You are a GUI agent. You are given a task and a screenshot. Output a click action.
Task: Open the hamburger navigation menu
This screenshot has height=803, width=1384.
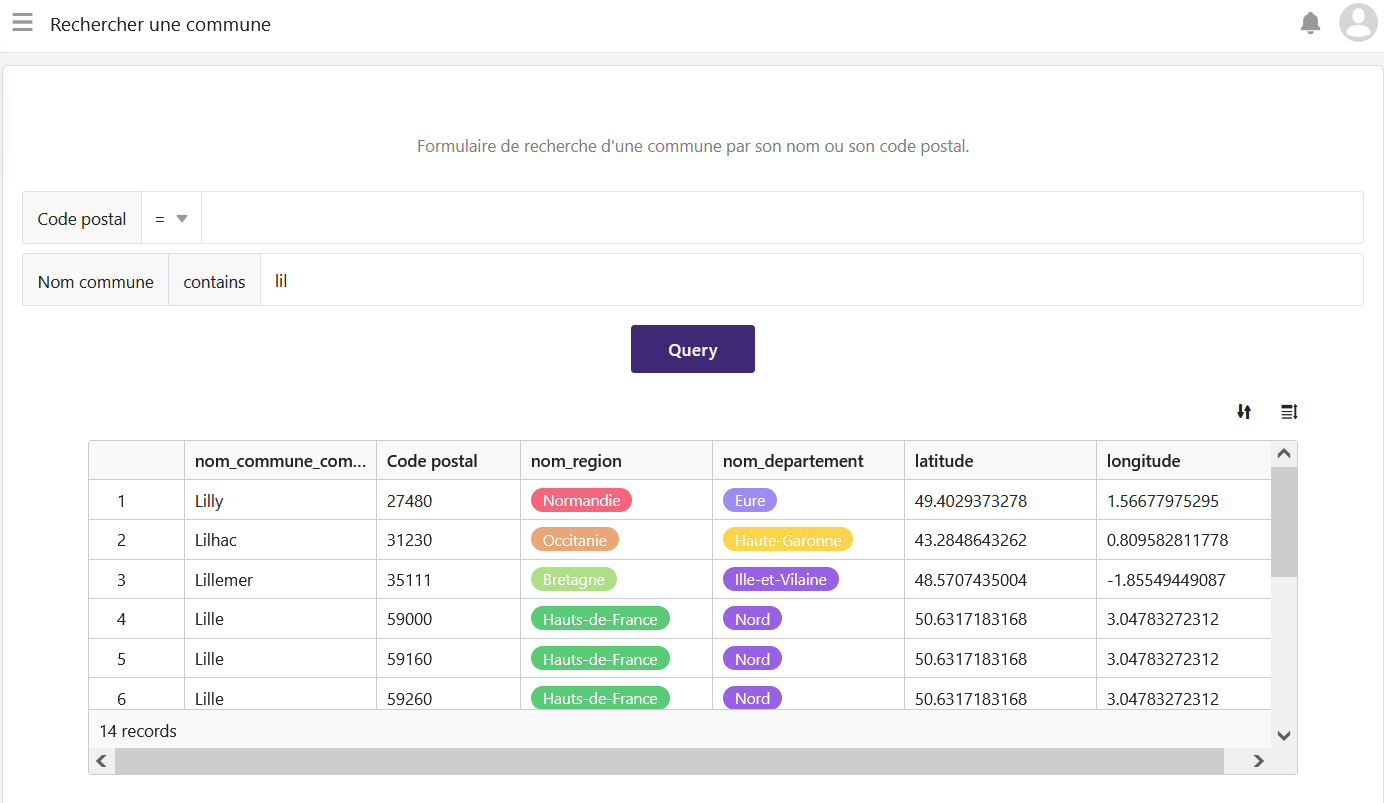(22, 23)
